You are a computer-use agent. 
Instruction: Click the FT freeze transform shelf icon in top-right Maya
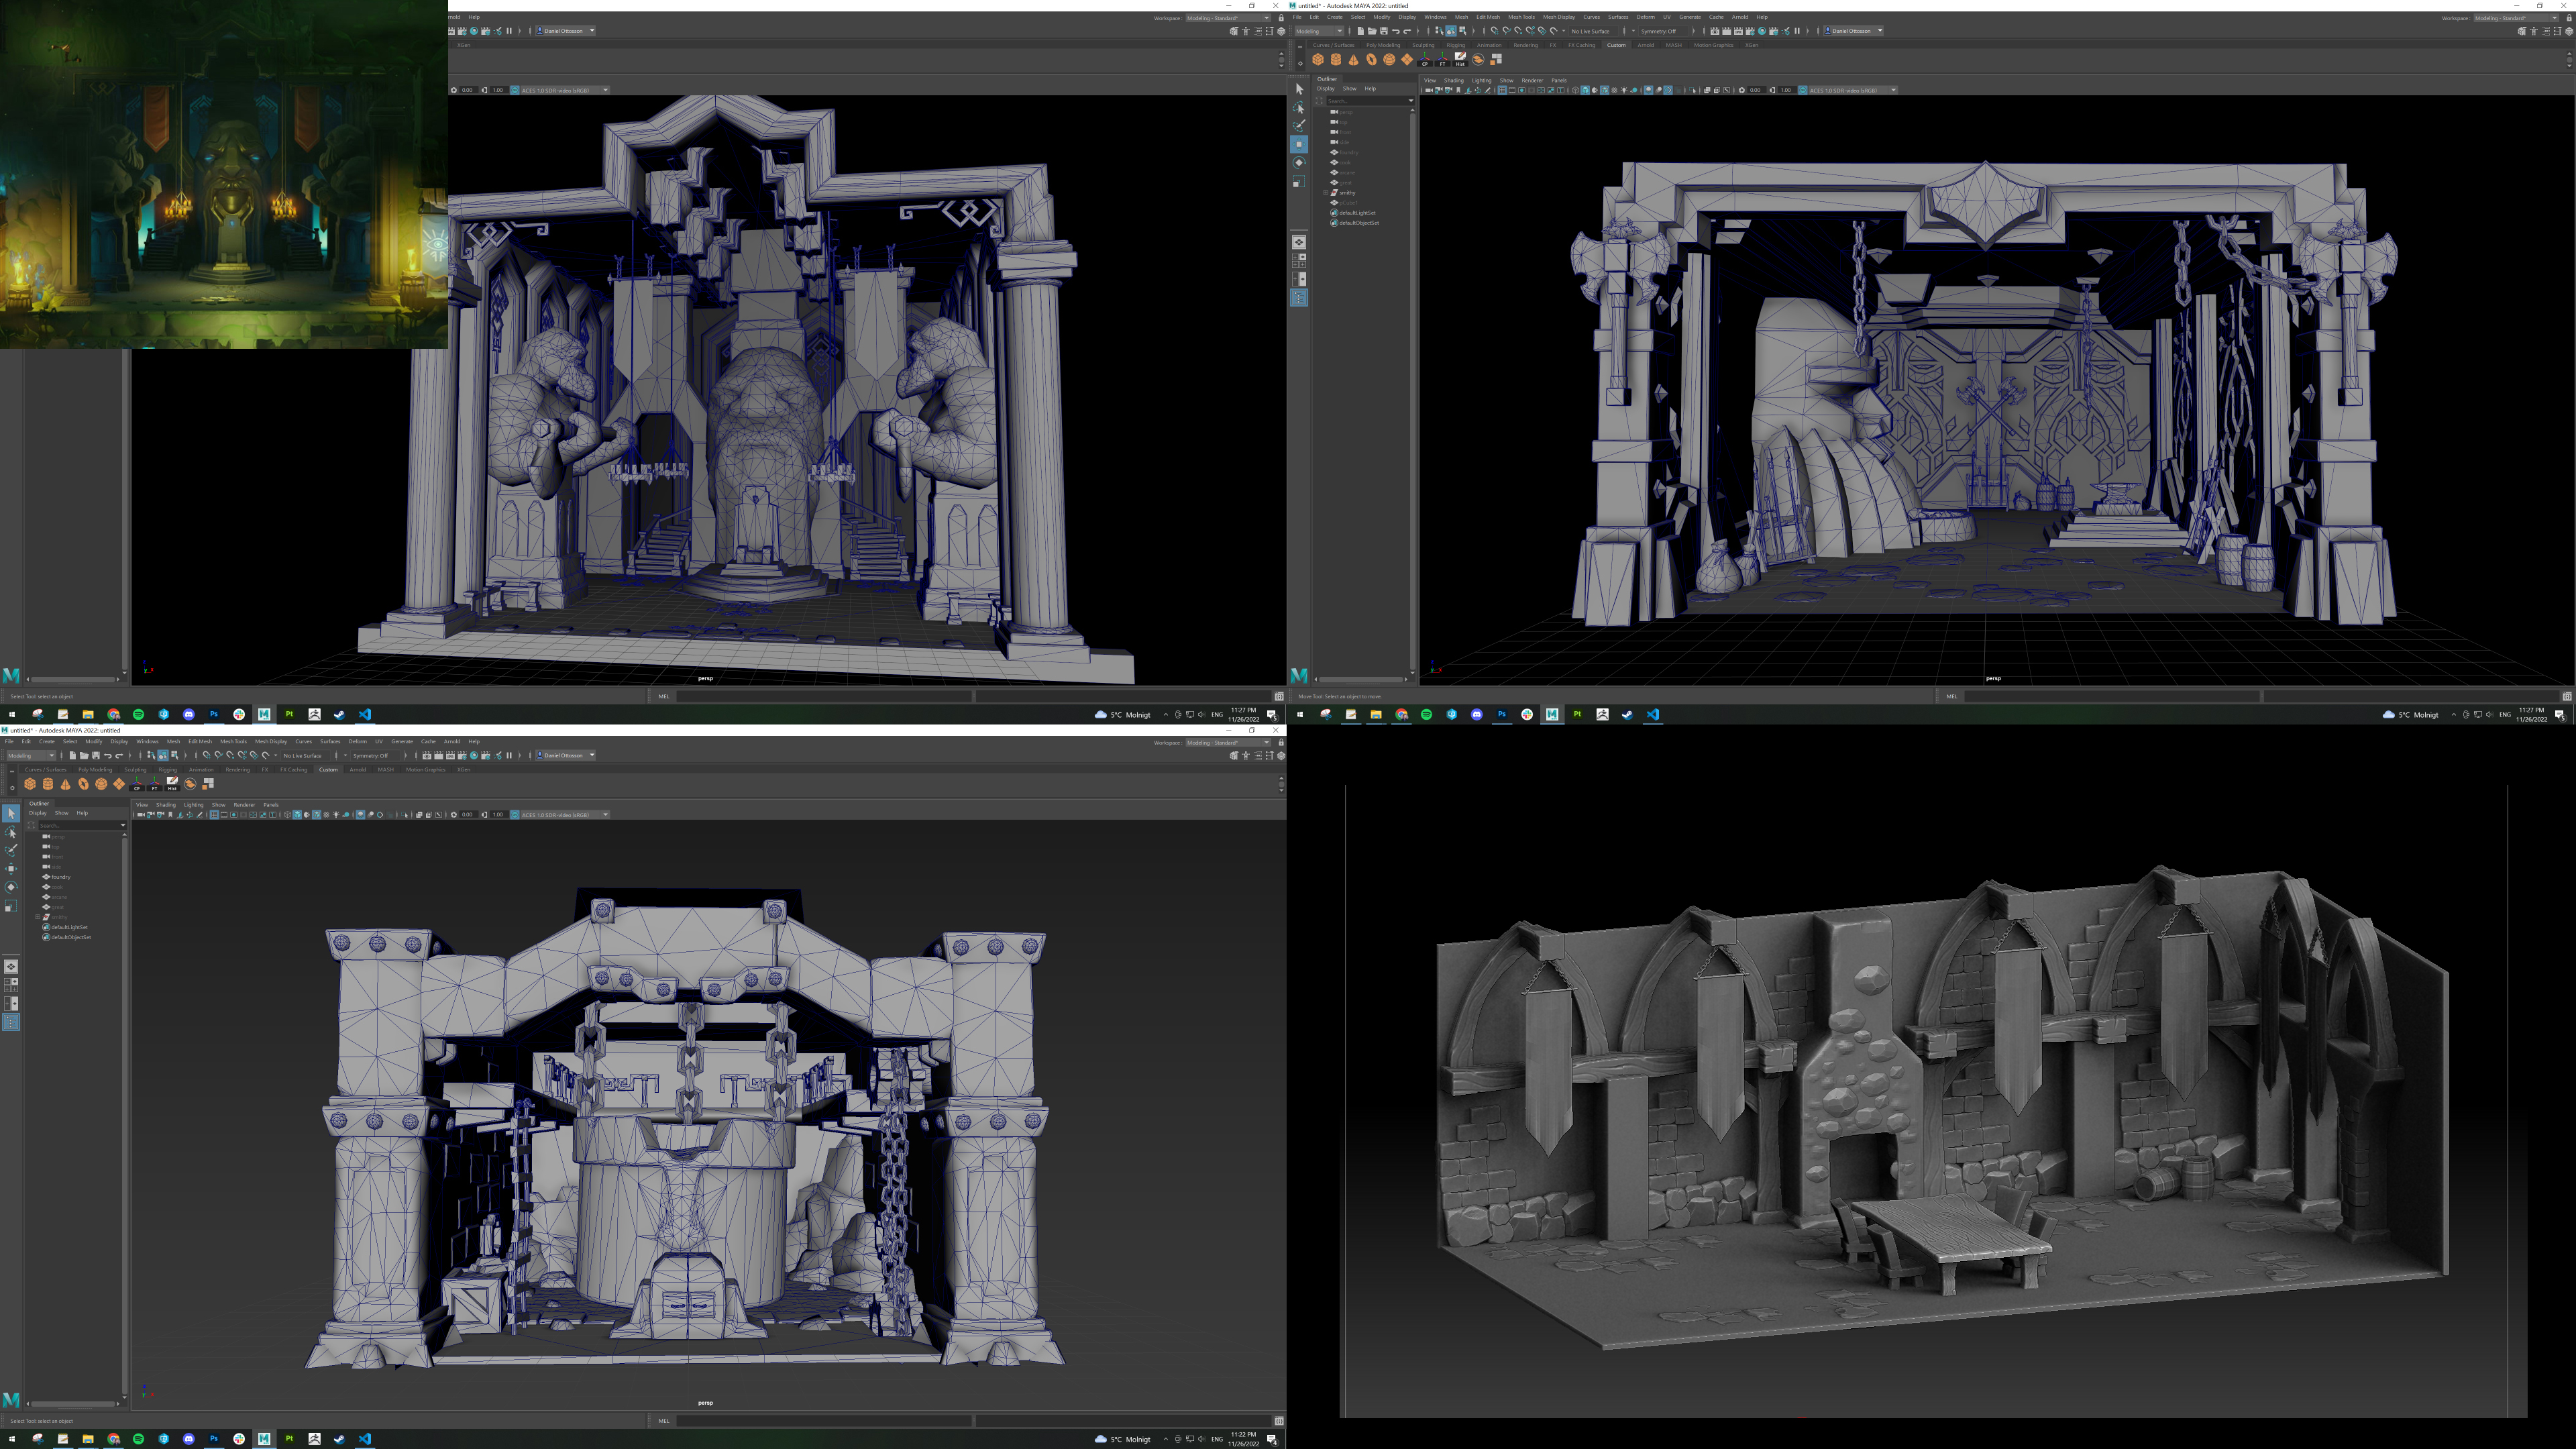coord(1442,59)
